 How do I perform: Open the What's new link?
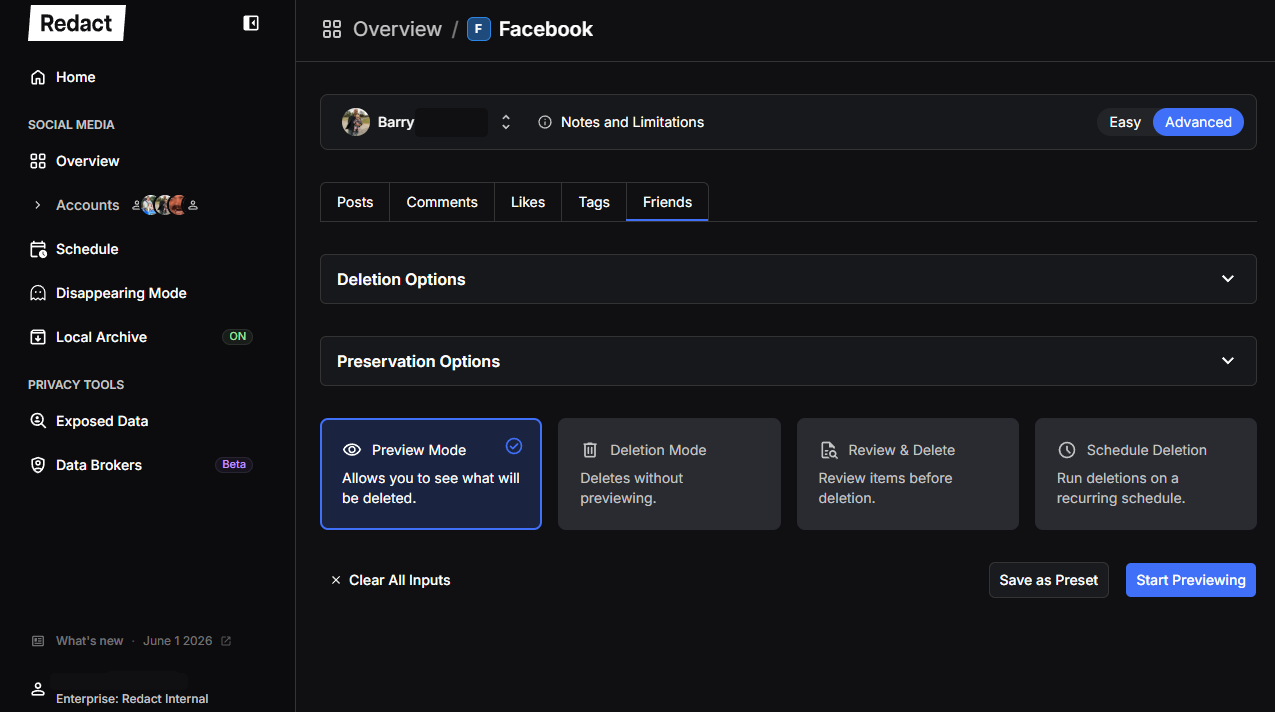90,641
